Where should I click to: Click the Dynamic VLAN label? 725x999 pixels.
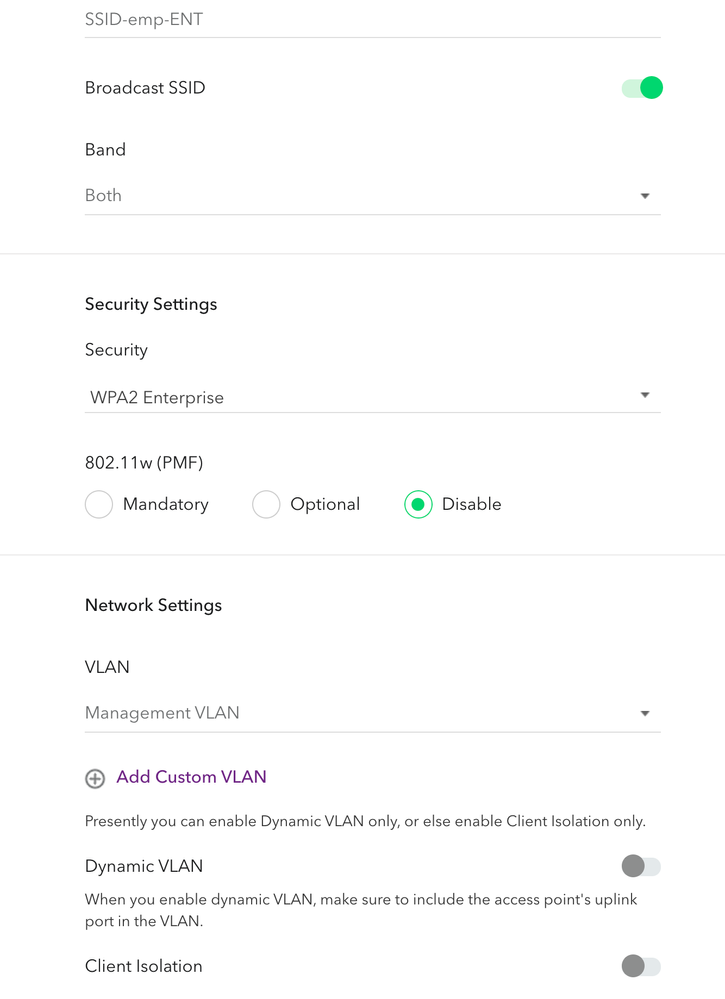[144, 866]
